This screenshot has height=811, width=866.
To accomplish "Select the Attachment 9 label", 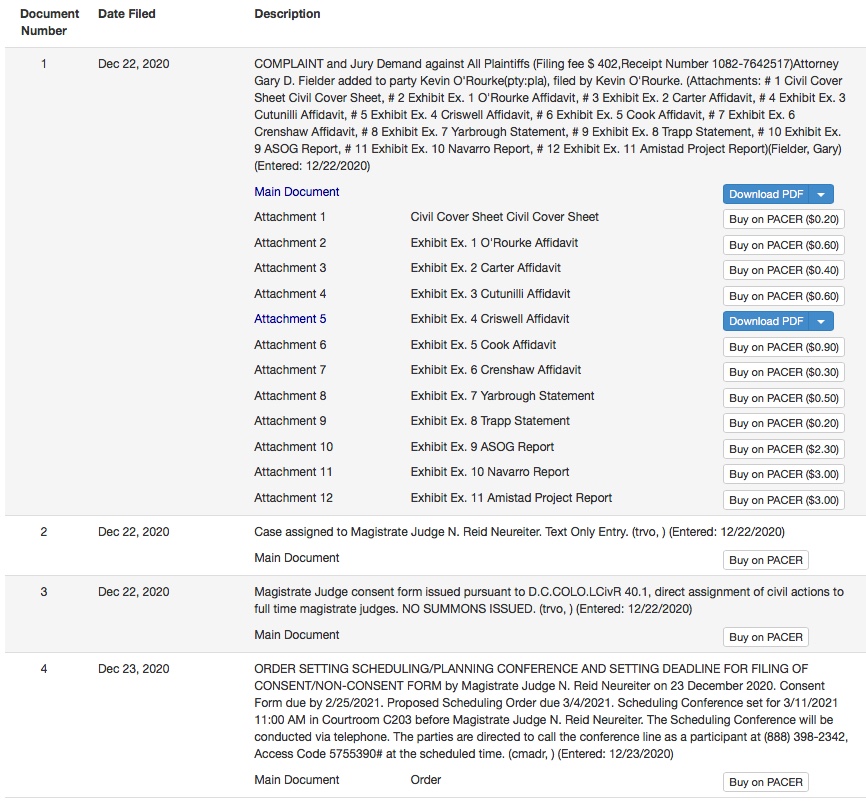I will pyautogui.click(x=290, y=420).
